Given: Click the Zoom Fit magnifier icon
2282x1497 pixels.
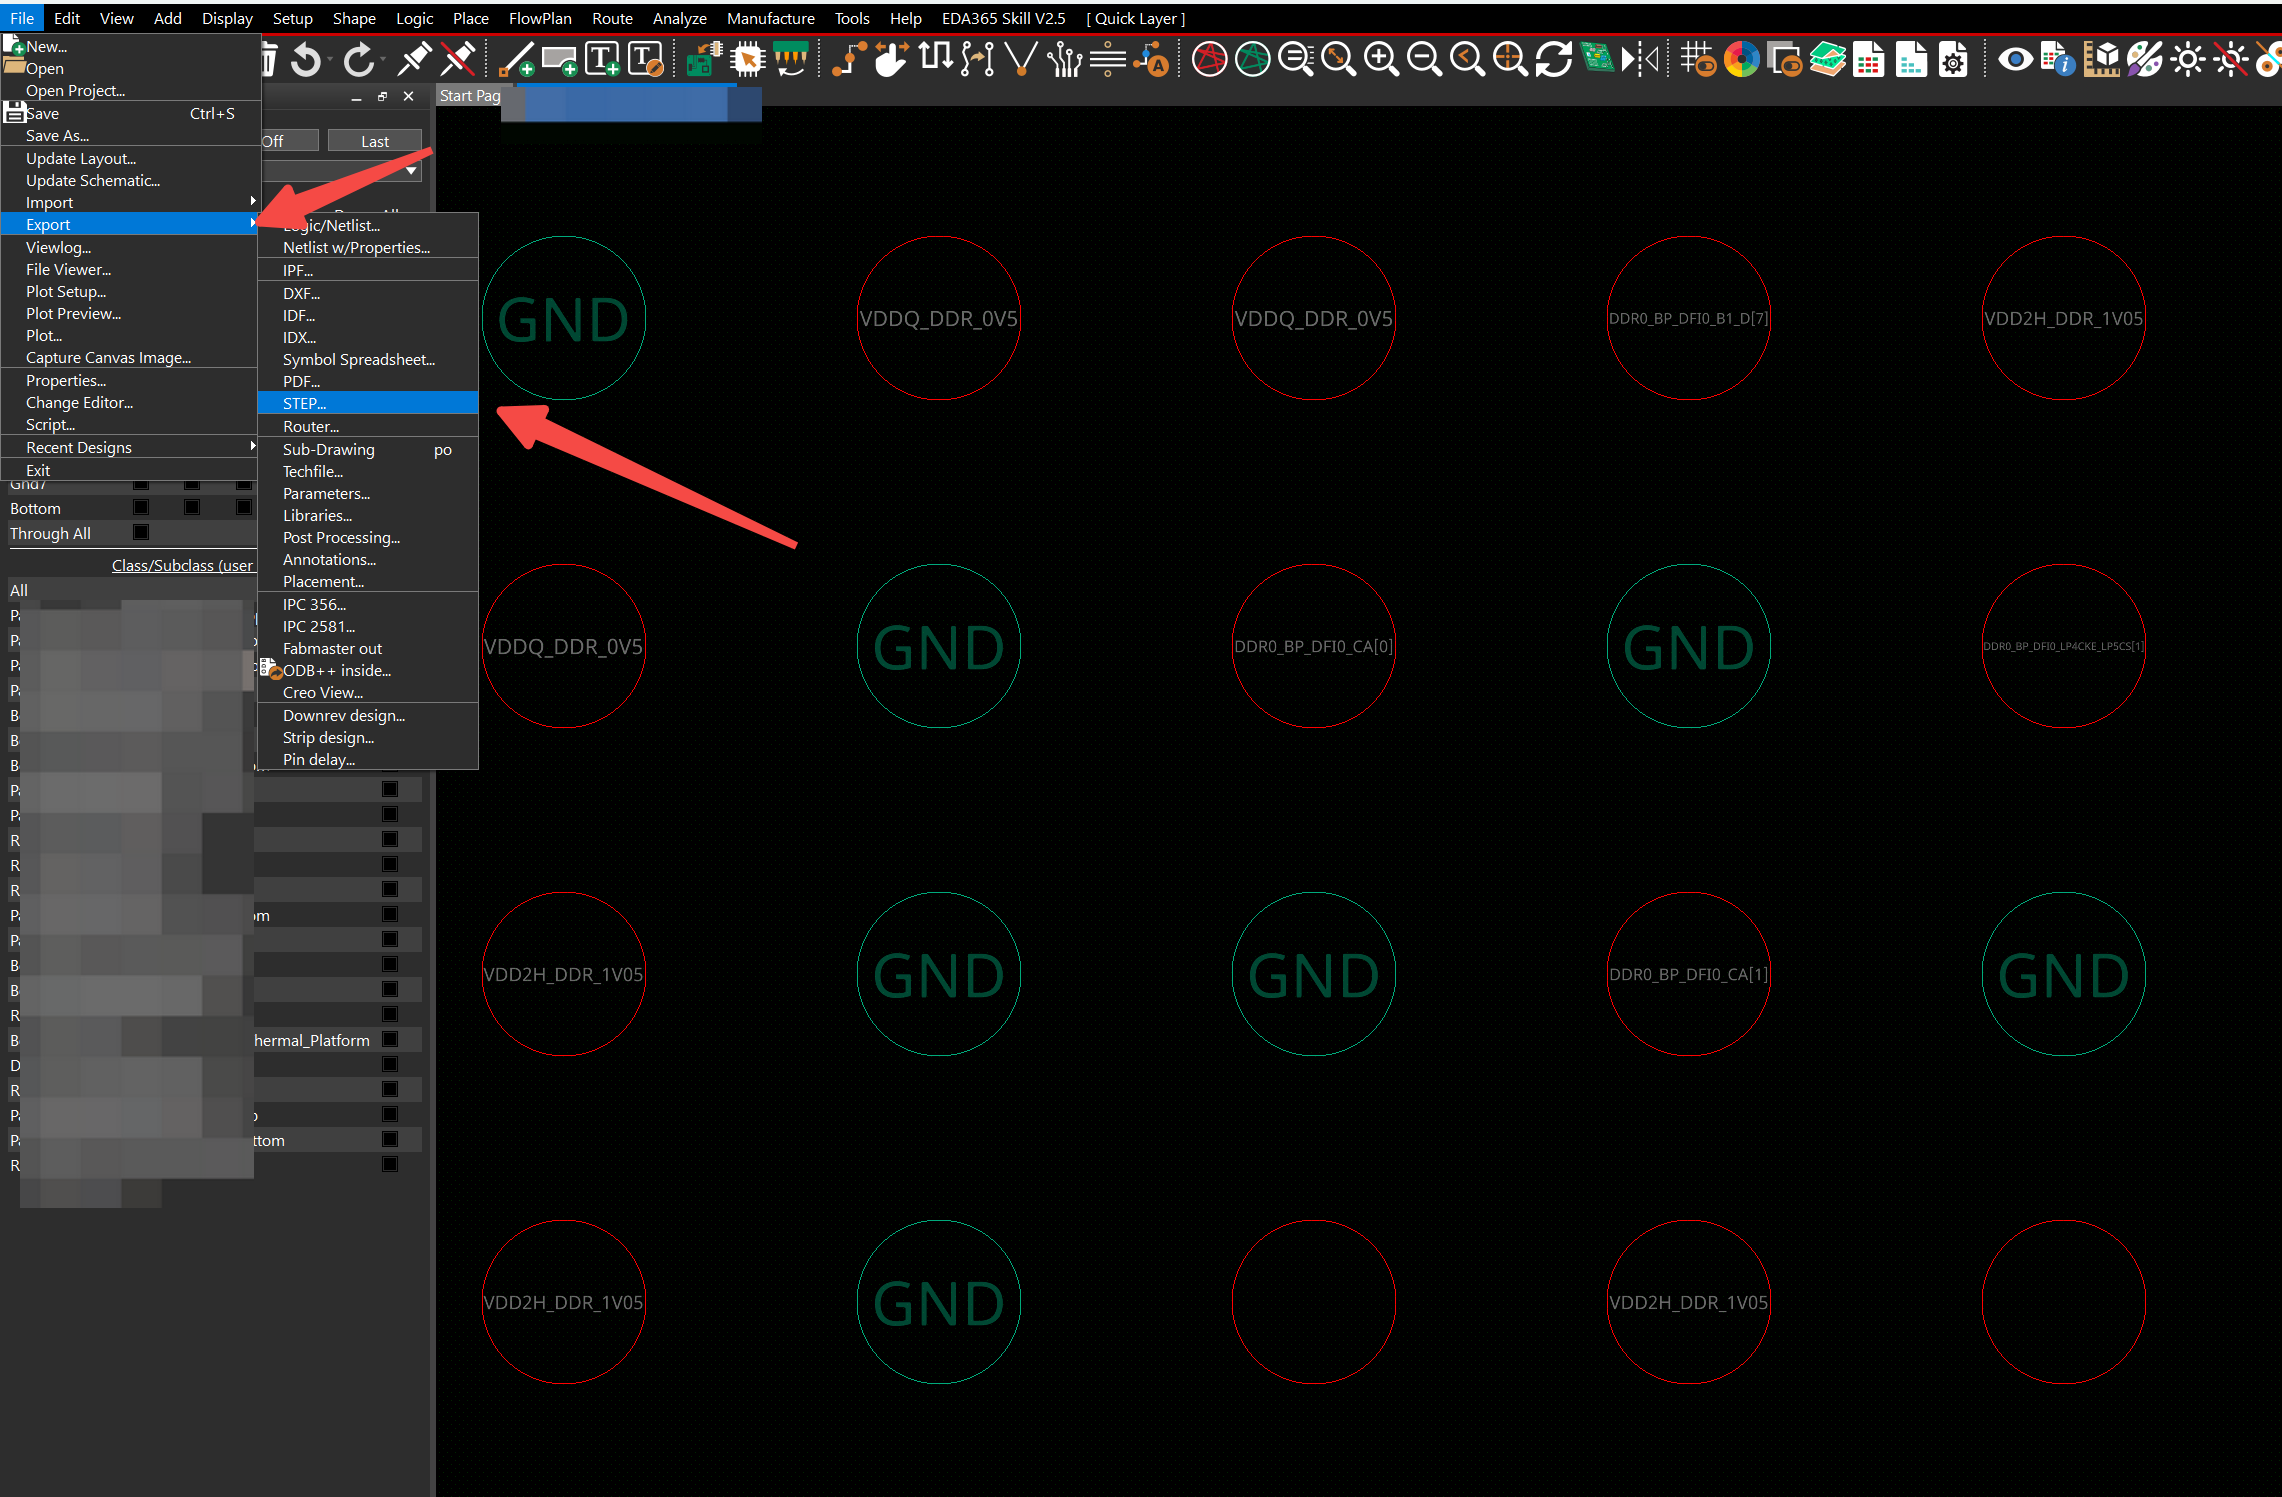Looking at the screenshot, I should (1338, 60).
